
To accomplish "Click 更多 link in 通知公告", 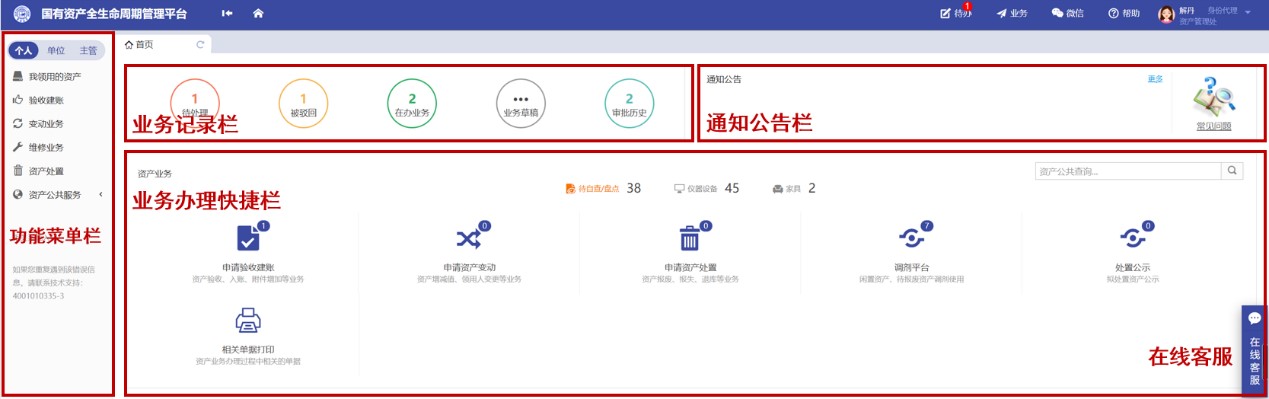I will tap(1155, 79).
